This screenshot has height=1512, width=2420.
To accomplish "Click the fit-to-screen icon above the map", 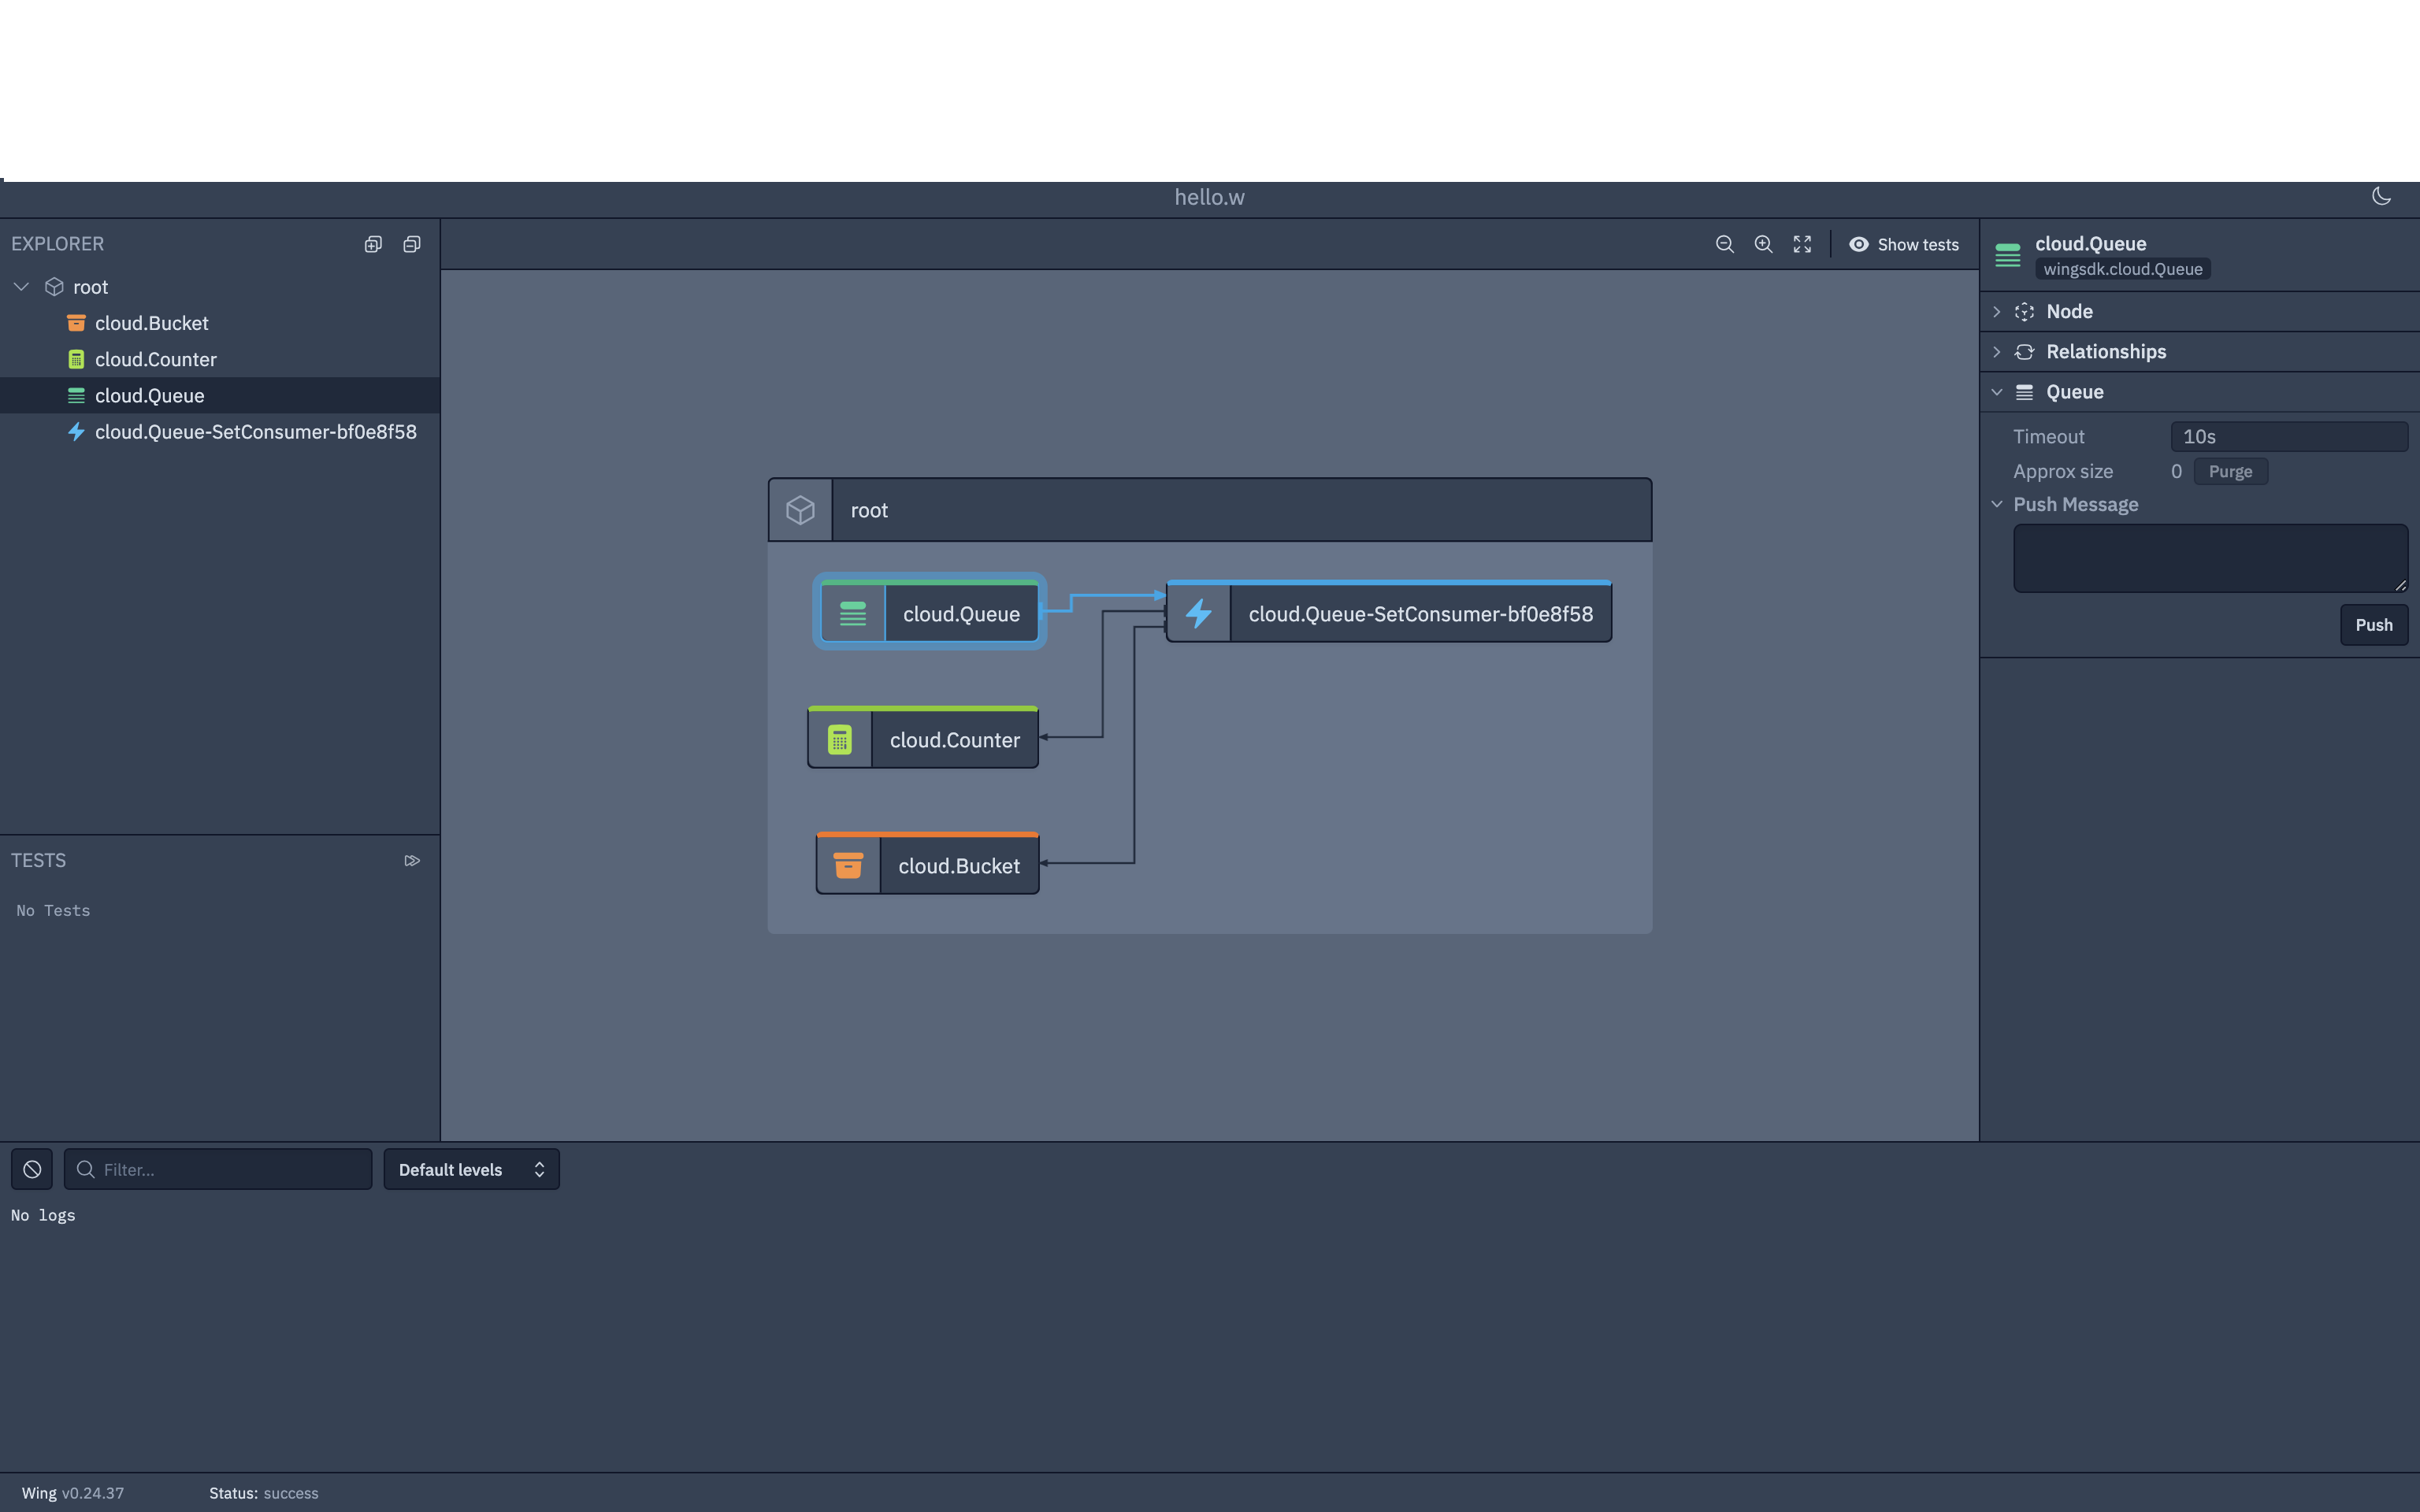I will (x=1802, y=244).
